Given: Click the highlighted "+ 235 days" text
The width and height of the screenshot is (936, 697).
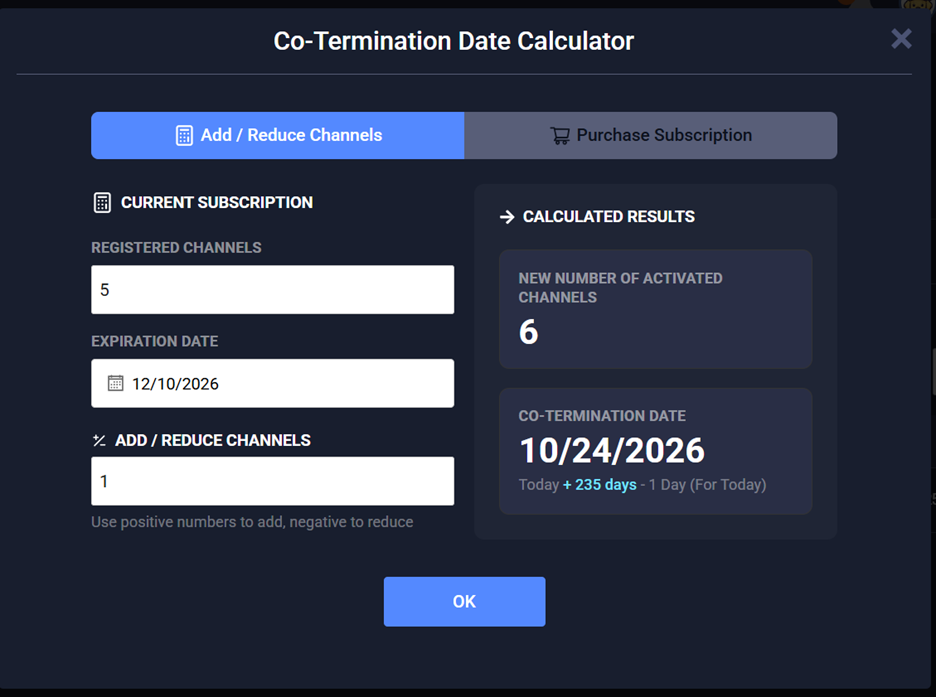Looking at the screenshot, I should click(599, 485).
